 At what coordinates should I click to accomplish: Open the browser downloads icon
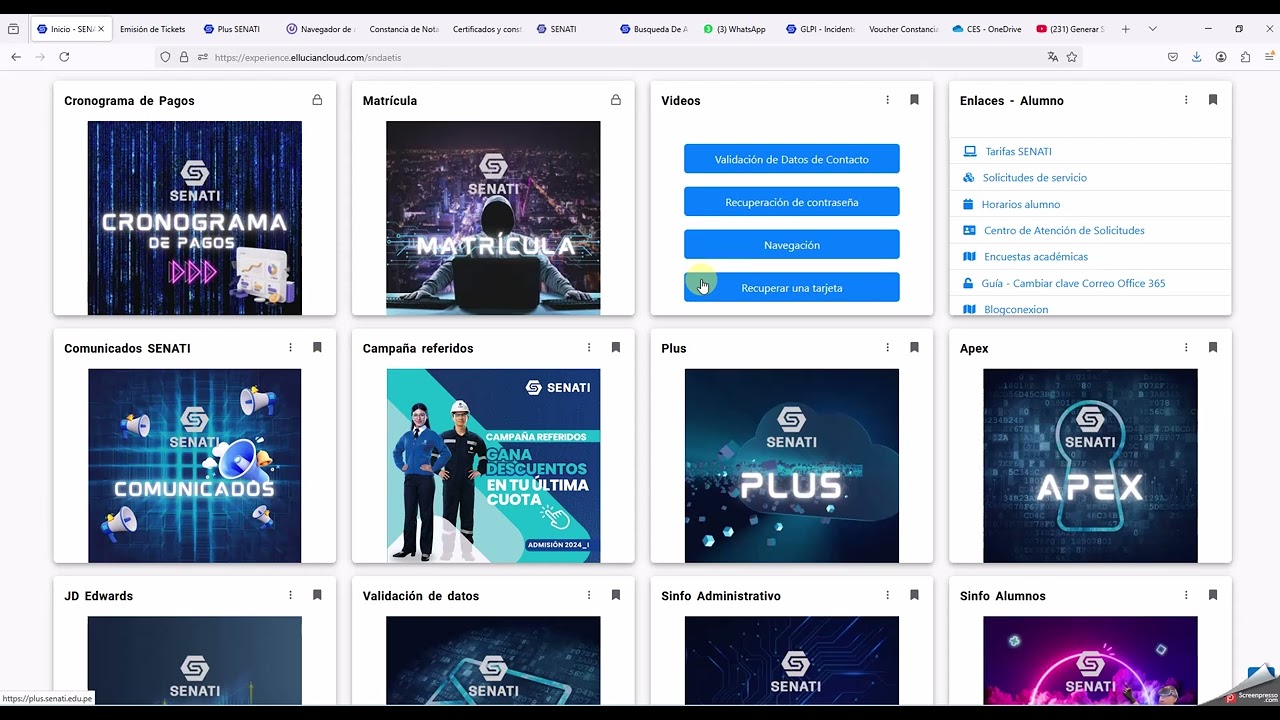point(1197,57)
